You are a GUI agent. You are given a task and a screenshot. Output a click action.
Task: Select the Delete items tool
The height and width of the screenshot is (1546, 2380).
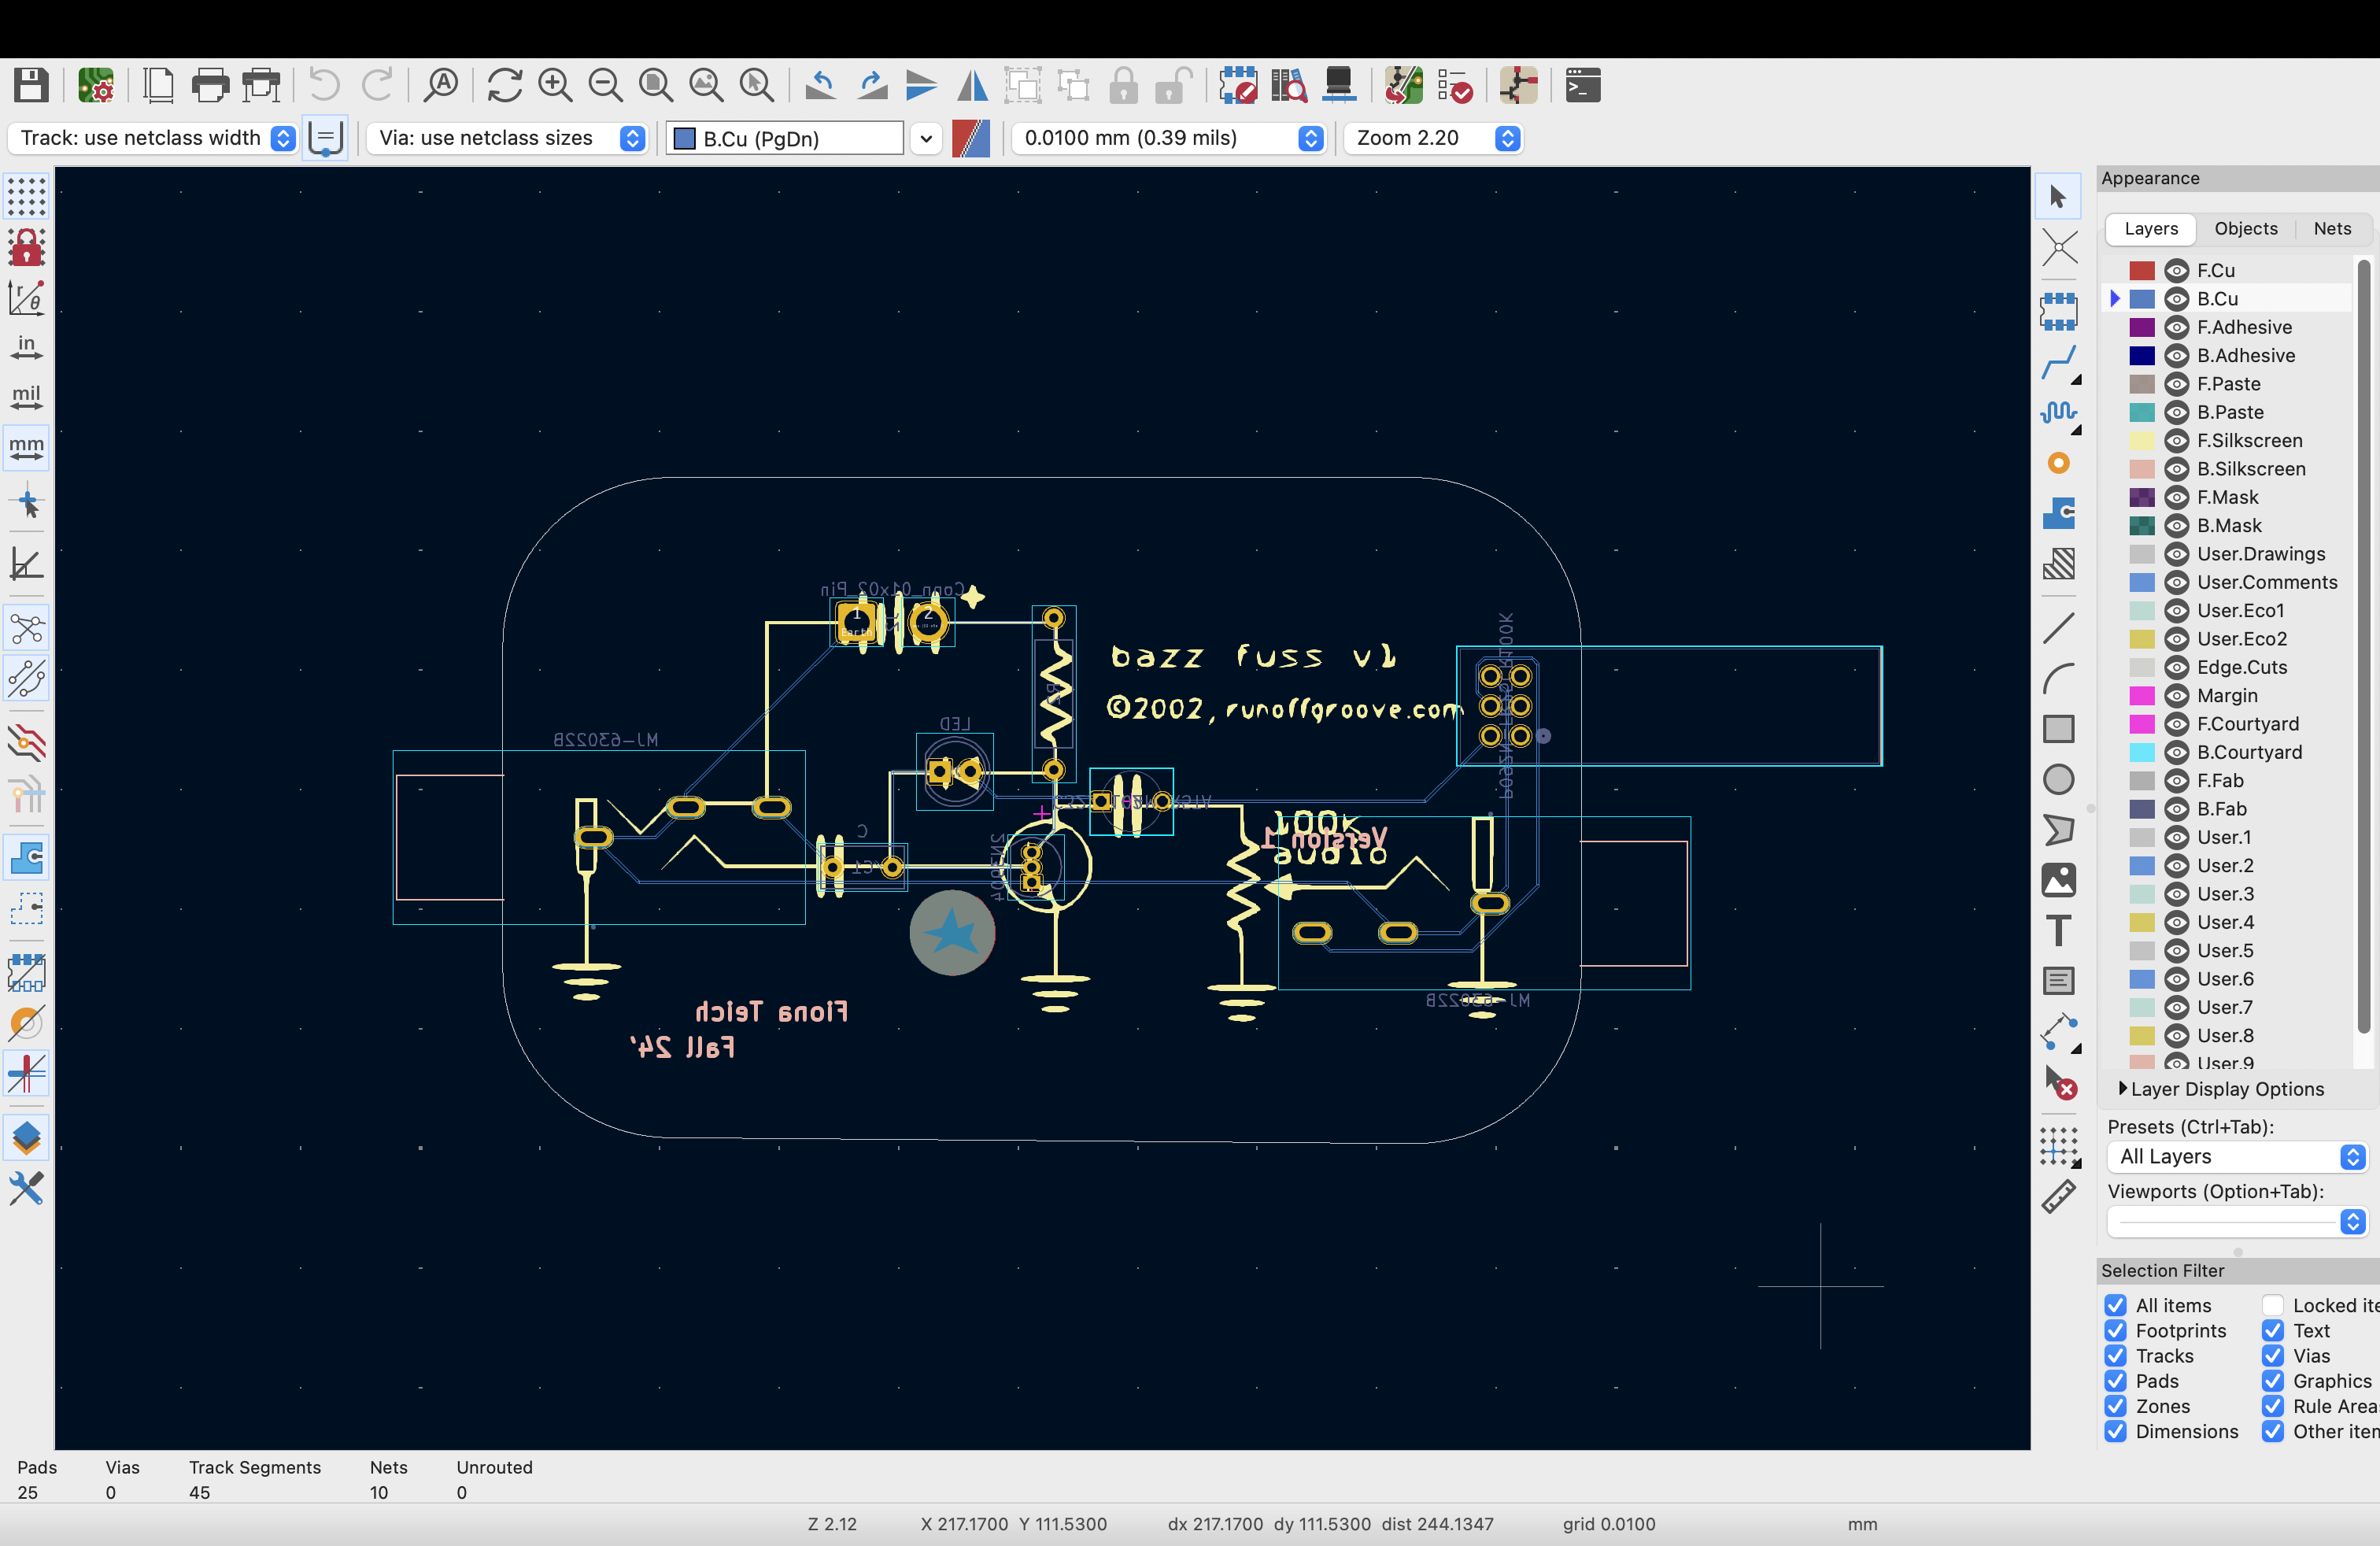(x=2058, y=1082)
